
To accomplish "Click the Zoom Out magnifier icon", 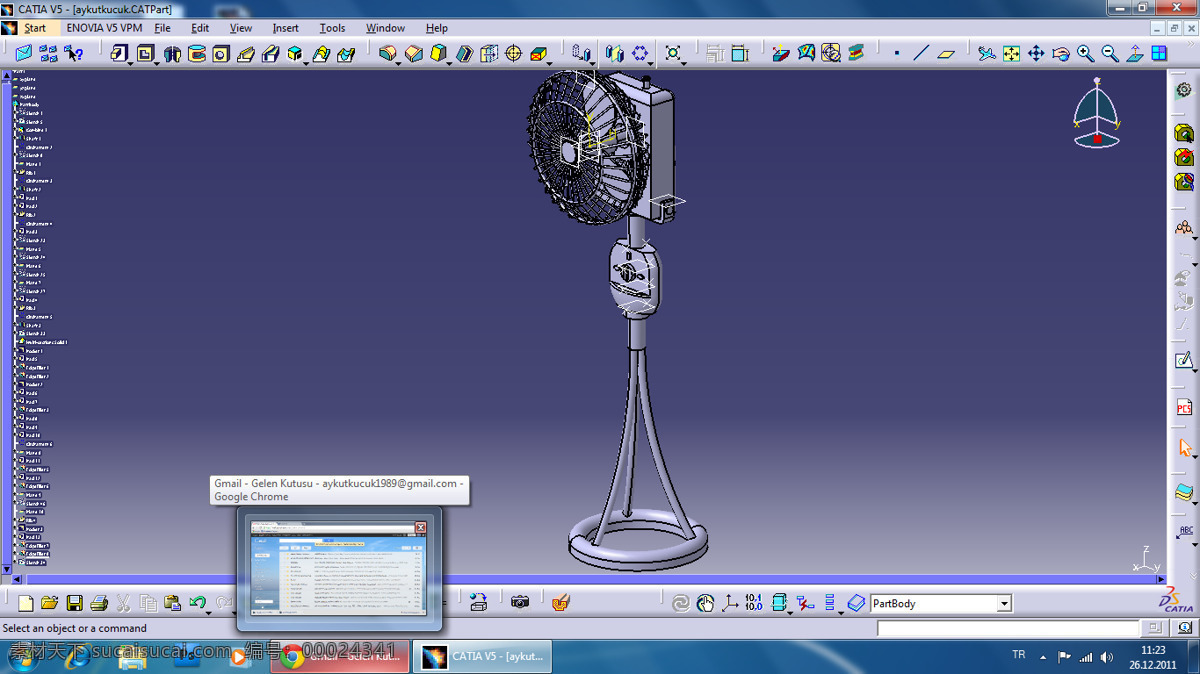I will point(1110,53).
